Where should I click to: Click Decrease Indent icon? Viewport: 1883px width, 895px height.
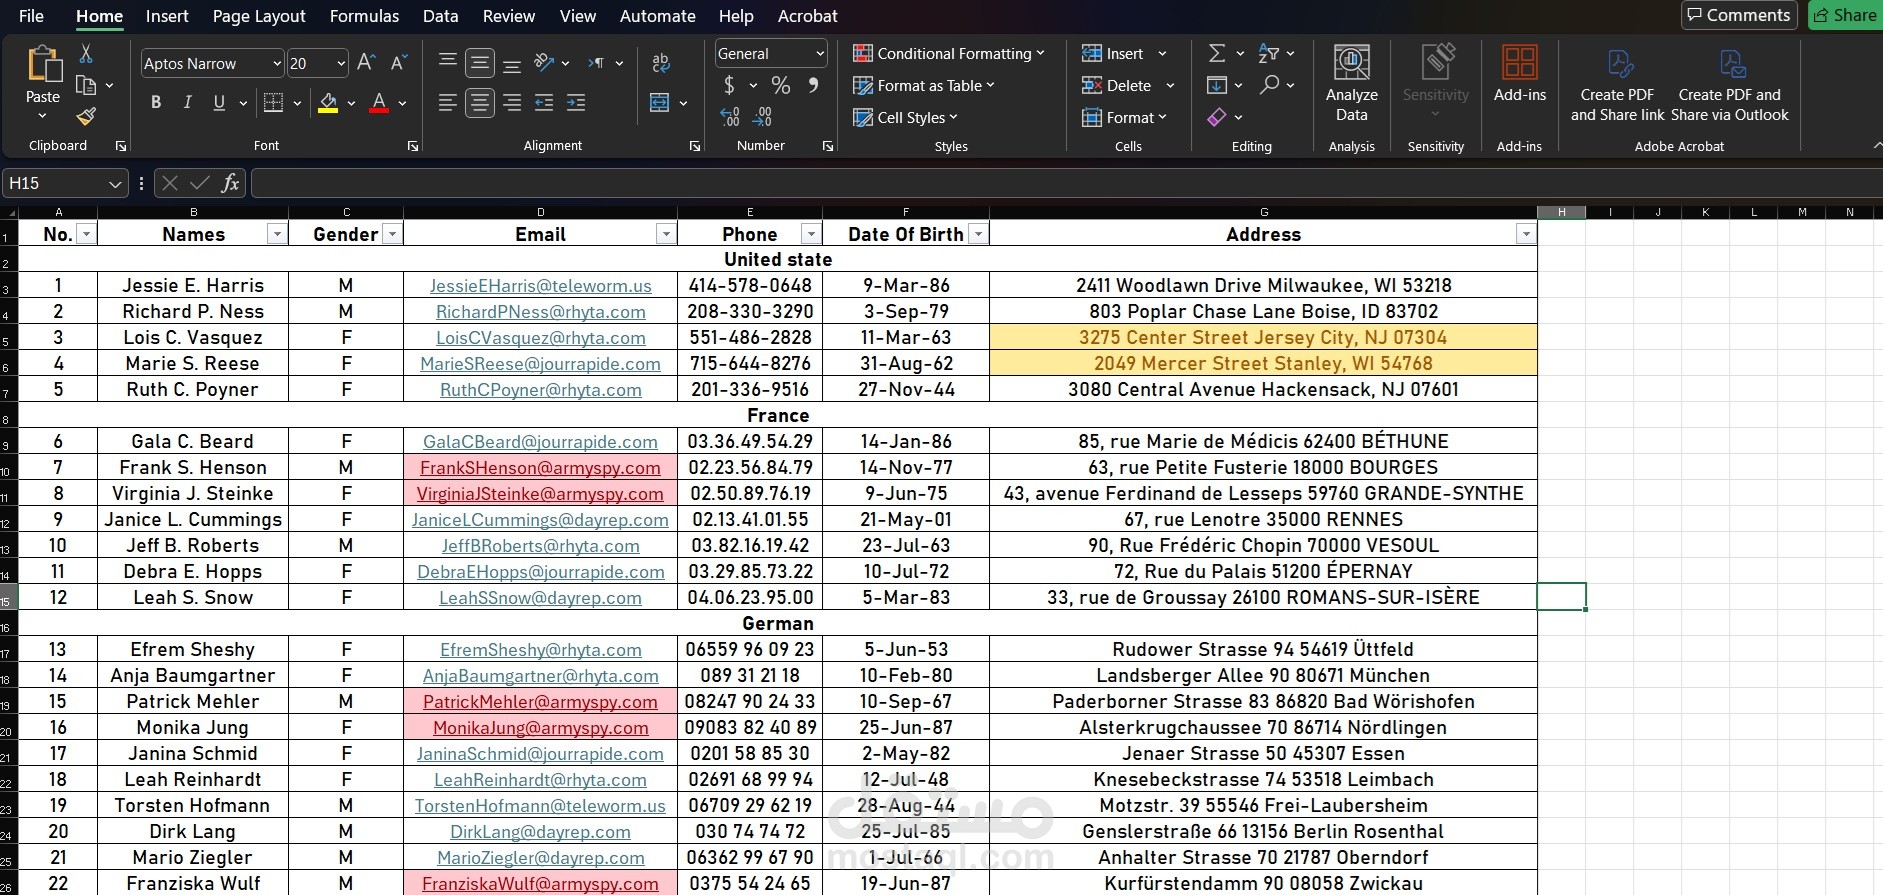544,103
